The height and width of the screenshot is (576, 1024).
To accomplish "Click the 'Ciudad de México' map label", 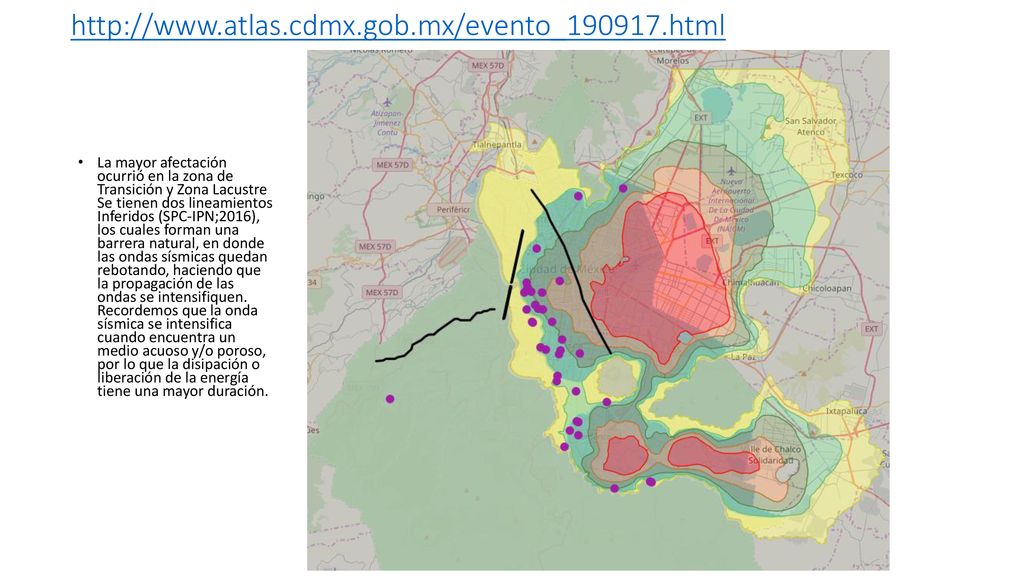I will [x=567, y=270].
